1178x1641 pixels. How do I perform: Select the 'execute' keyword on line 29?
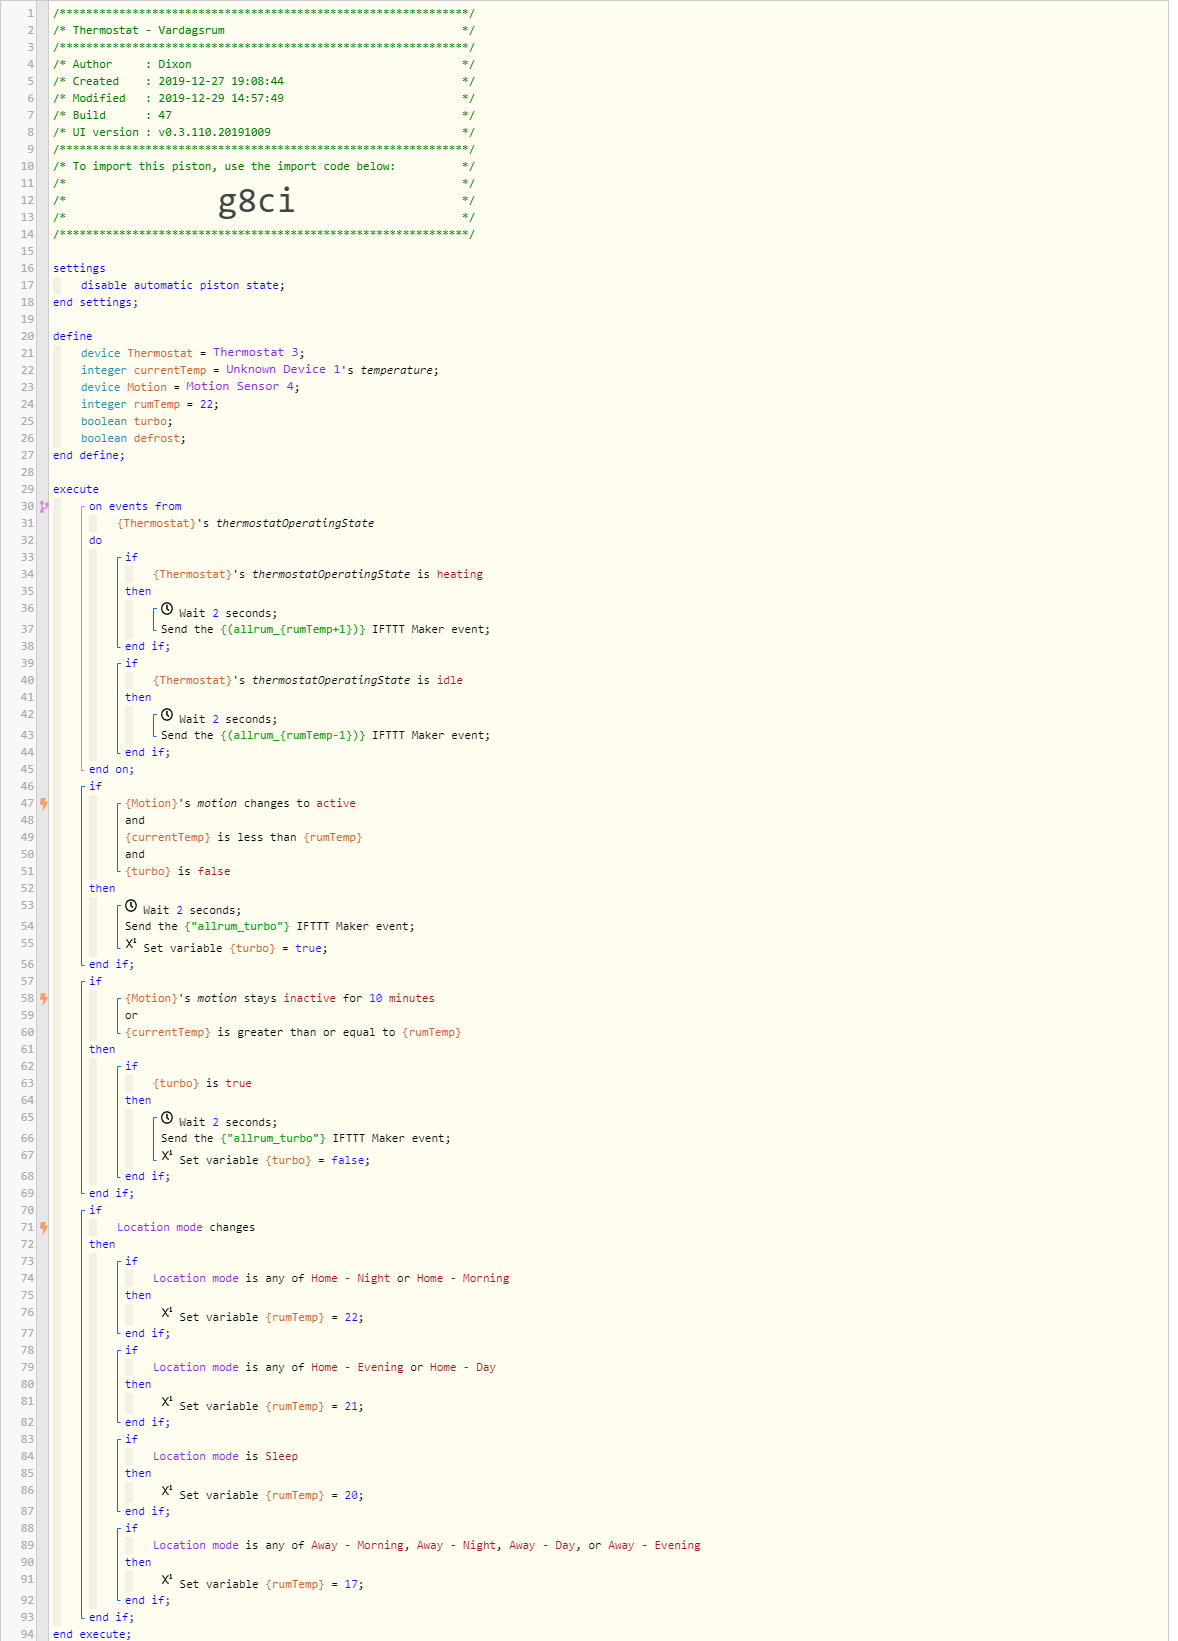pyautogui.click(x=76, y=489)
